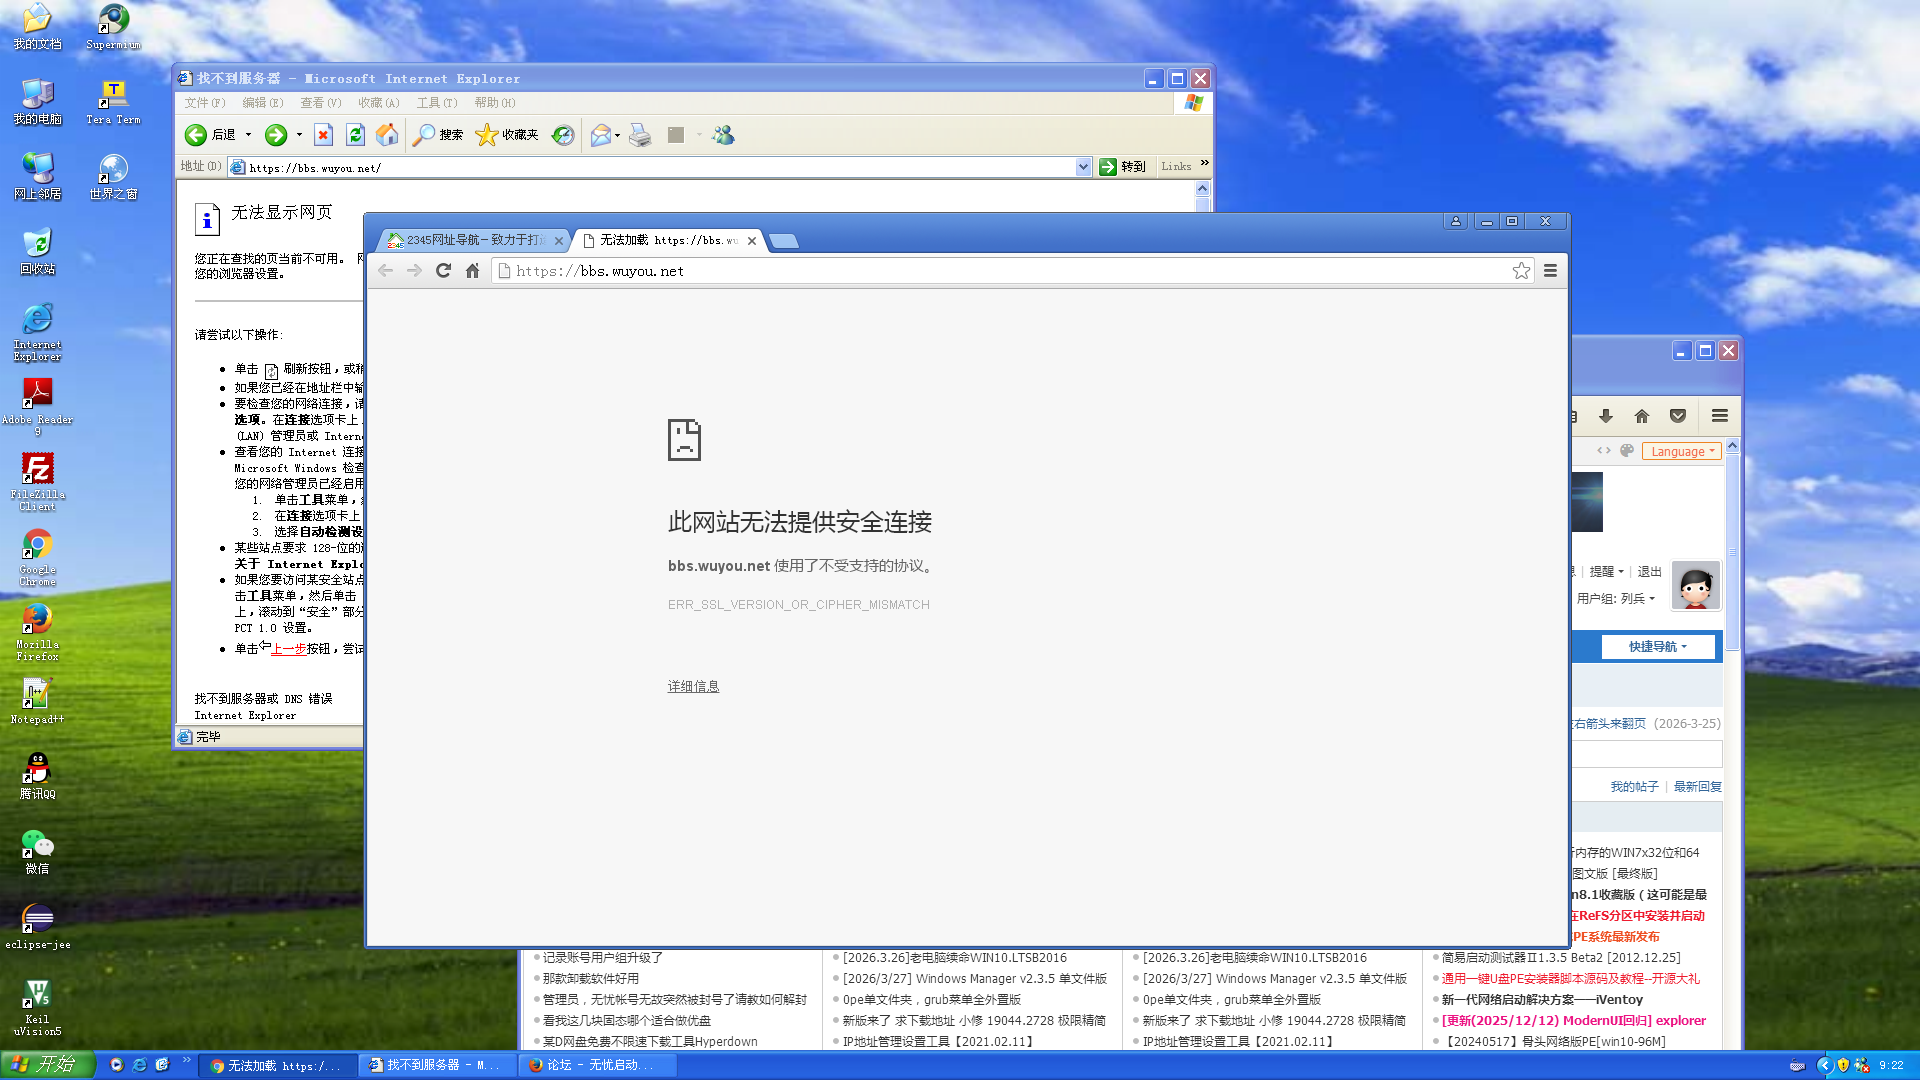Click the IE stop loading icon
1920x1080 pixels.
pyautogui.click(x=323, y=135)
